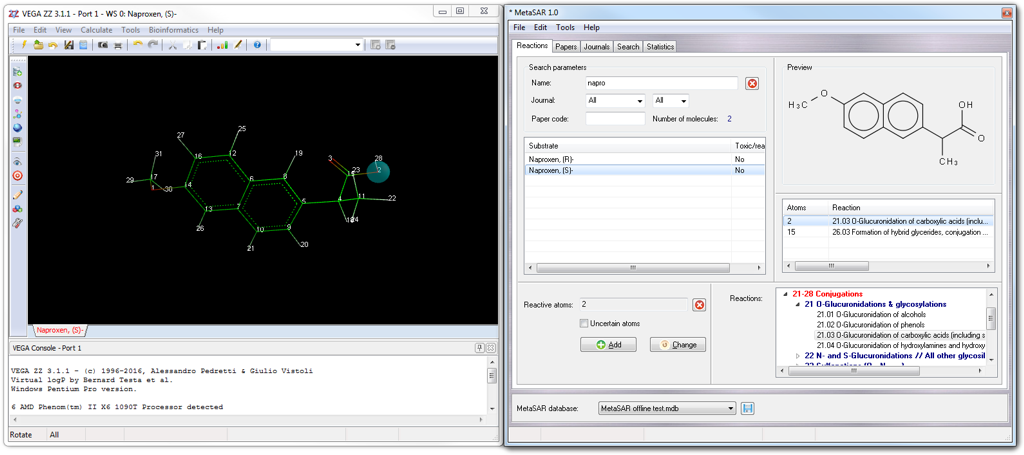Click the red target icon in sidebar
This screenshot has width=1024, height=455.
pos(17,176)
